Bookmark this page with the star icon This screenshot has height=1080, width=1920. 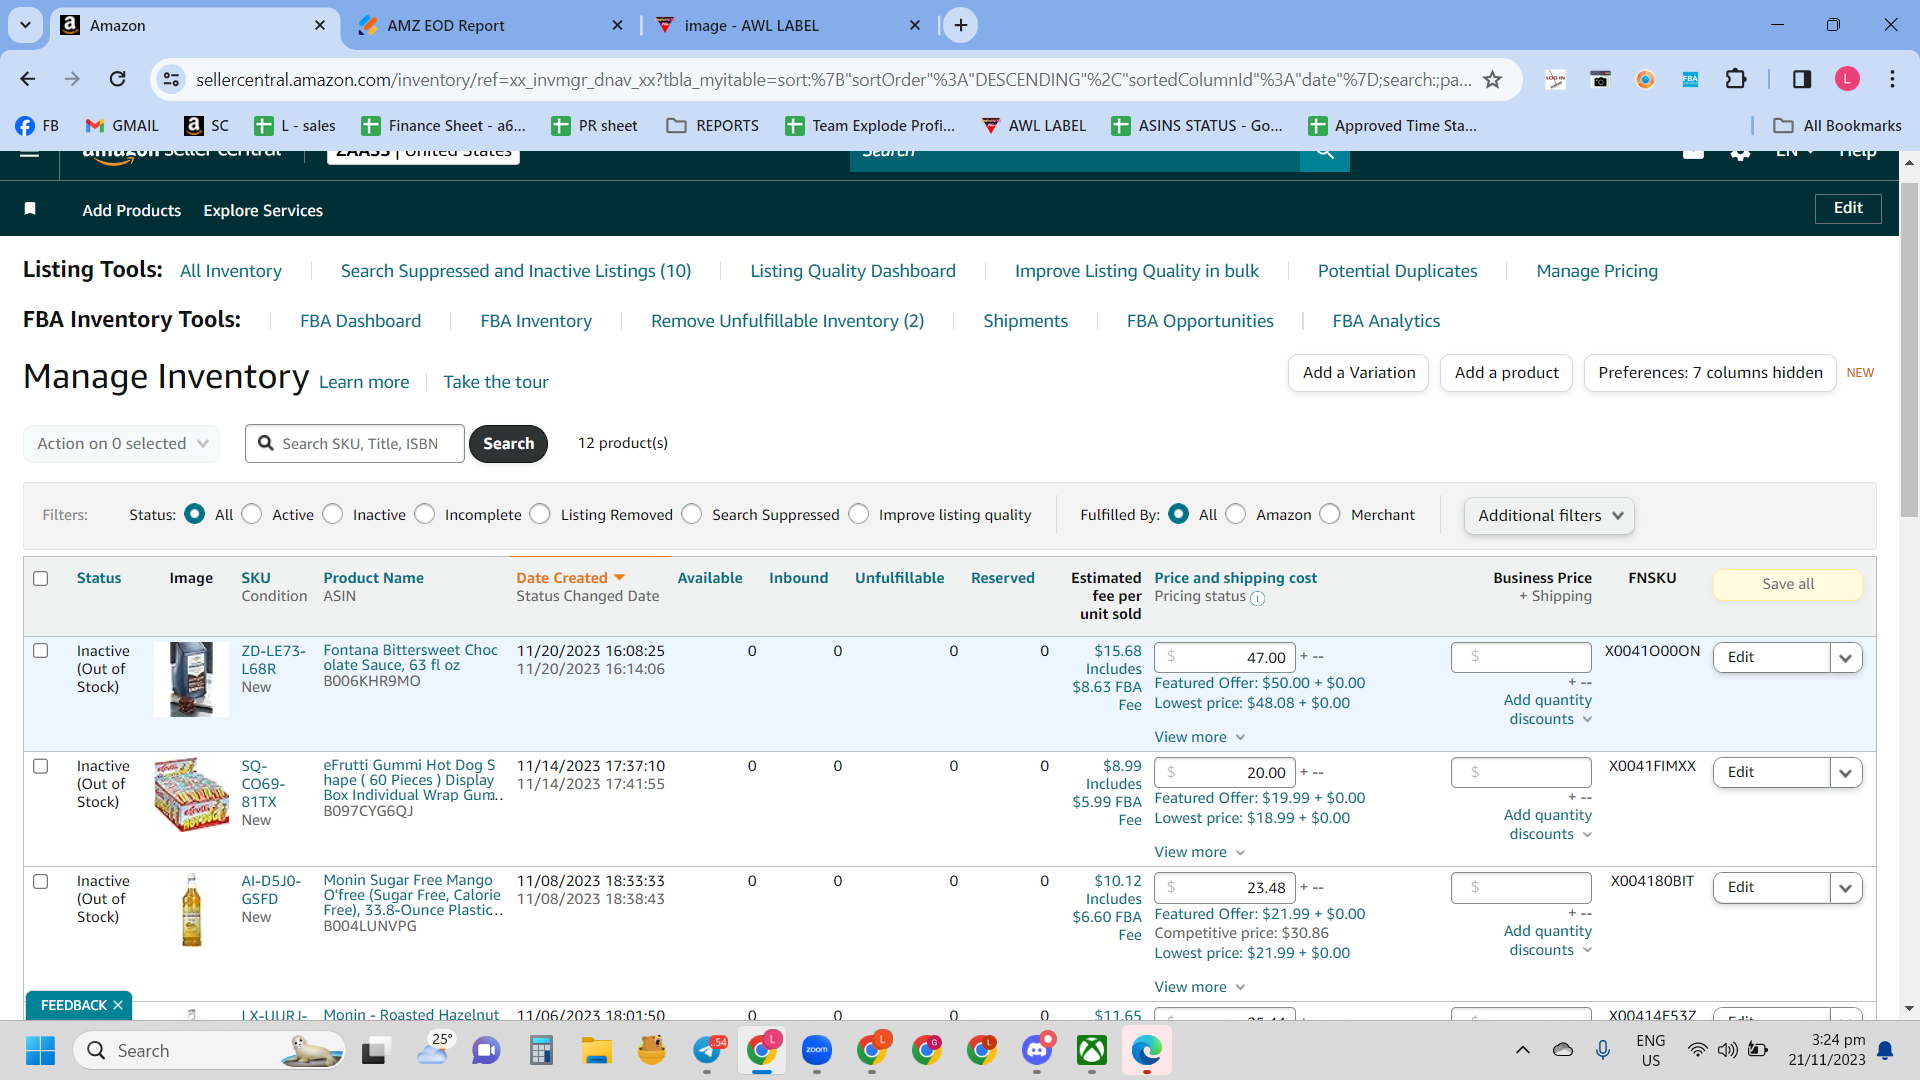(1492, 79)
